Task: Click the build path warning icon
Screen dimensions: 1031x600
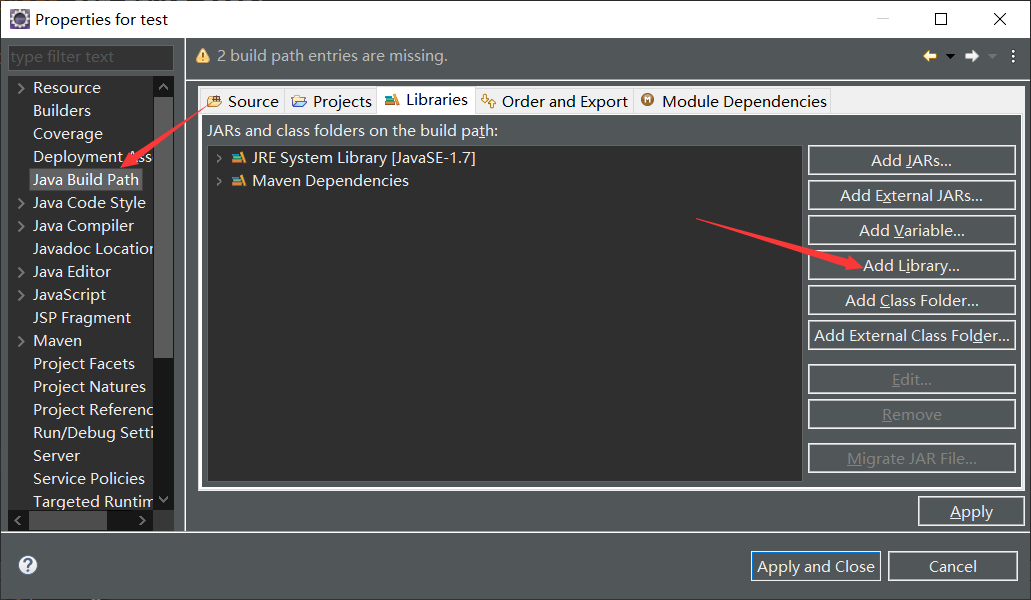Action: tap(203, 56)
